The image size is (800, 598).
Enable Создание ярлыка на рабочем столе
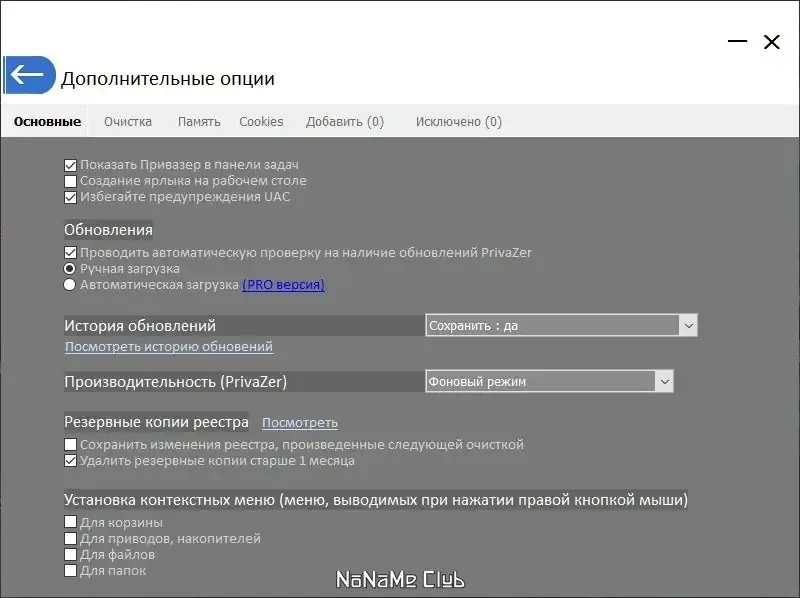(x=70, y=181)
